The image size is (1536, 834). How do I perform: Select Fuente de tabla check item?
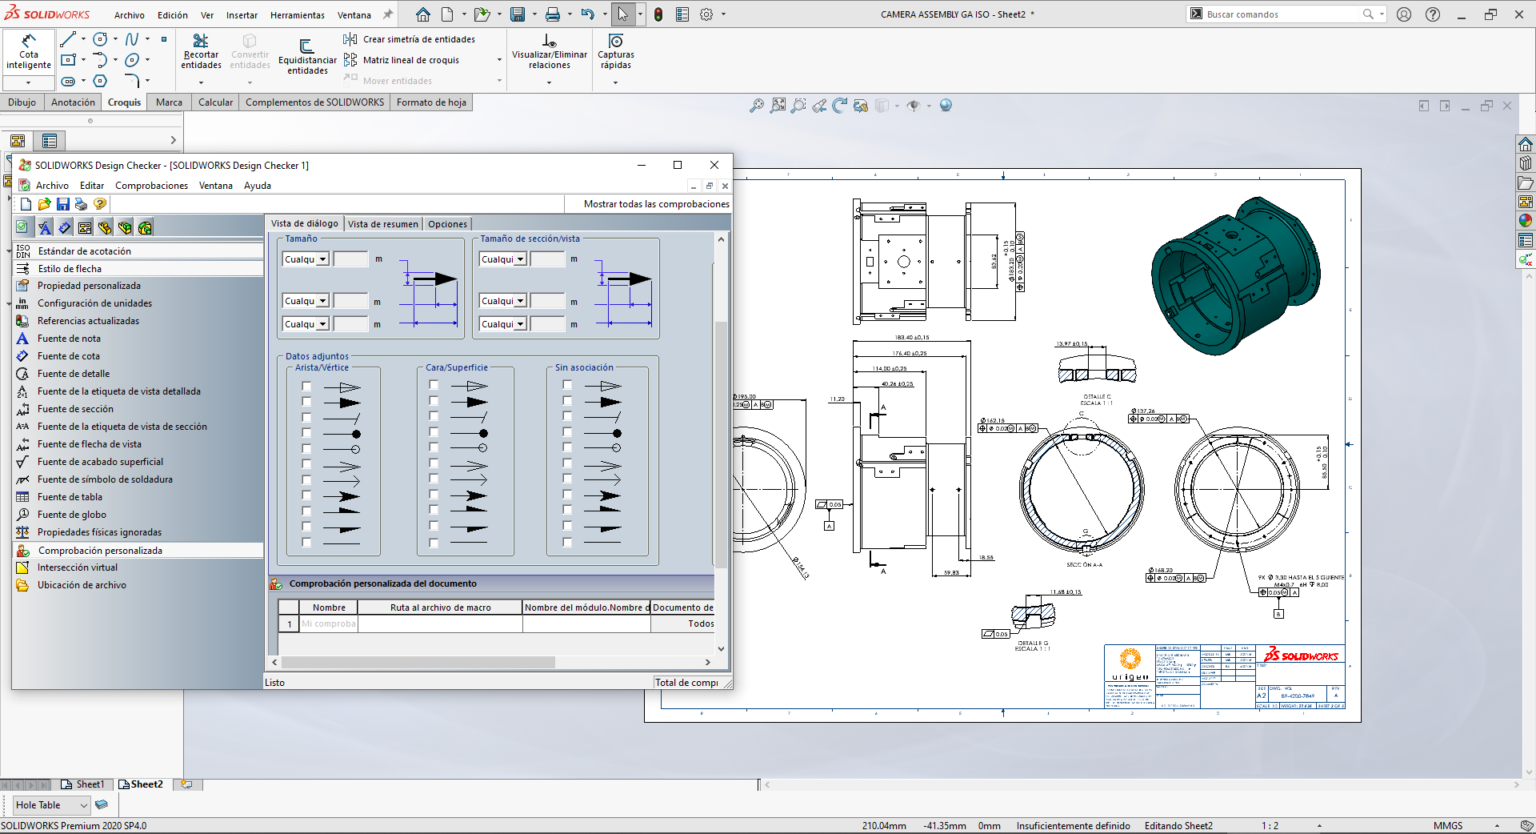point(70,497)
